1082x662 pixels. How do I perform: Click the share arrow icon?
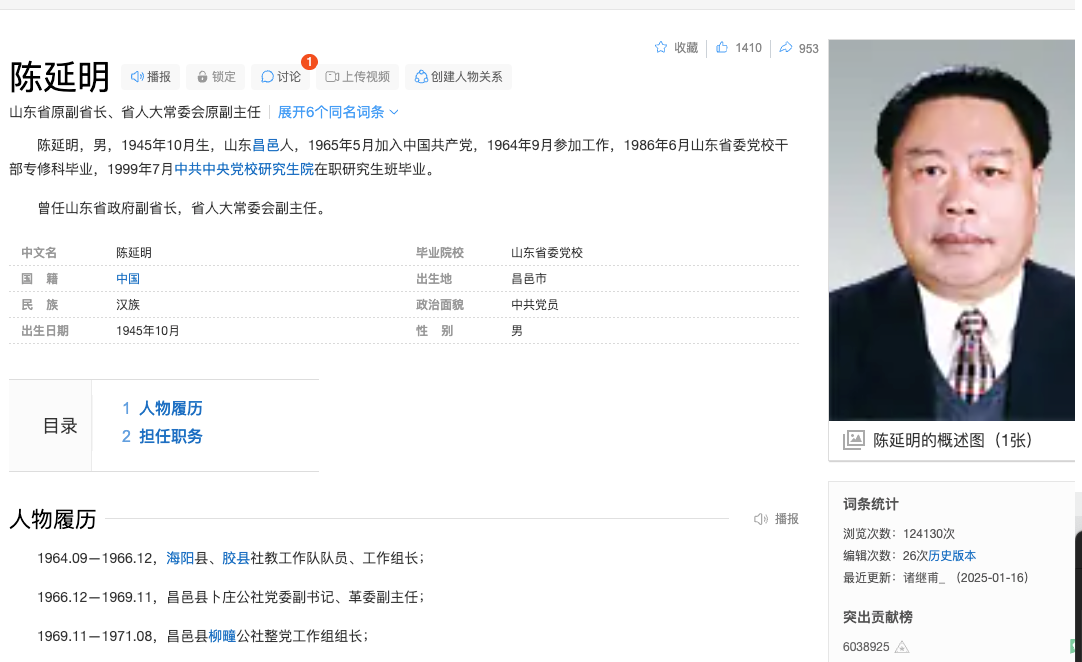786,48
